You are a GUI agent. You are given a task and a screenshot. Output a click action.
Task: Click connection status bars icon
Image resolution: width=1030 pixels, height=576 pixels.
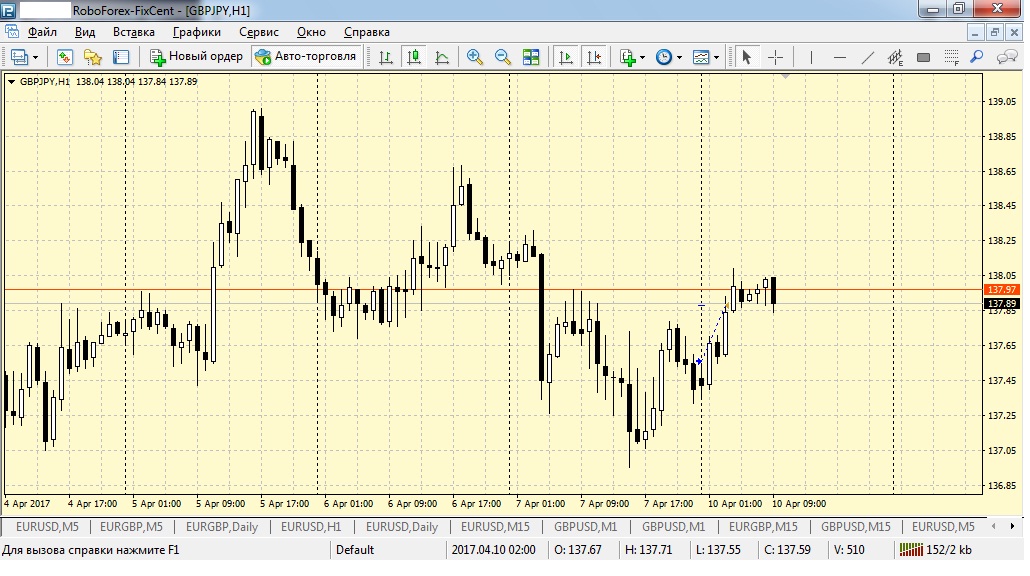coord(911,550)
